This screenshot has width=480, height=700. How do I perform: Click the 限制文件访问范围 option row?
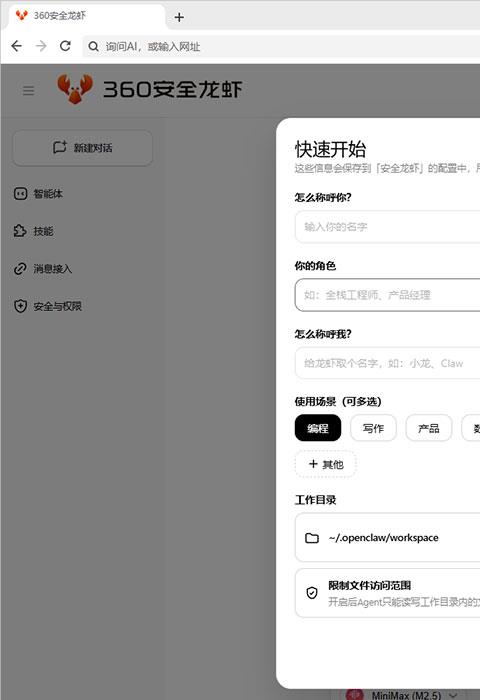pyautogui.click(x=387, y=593)
